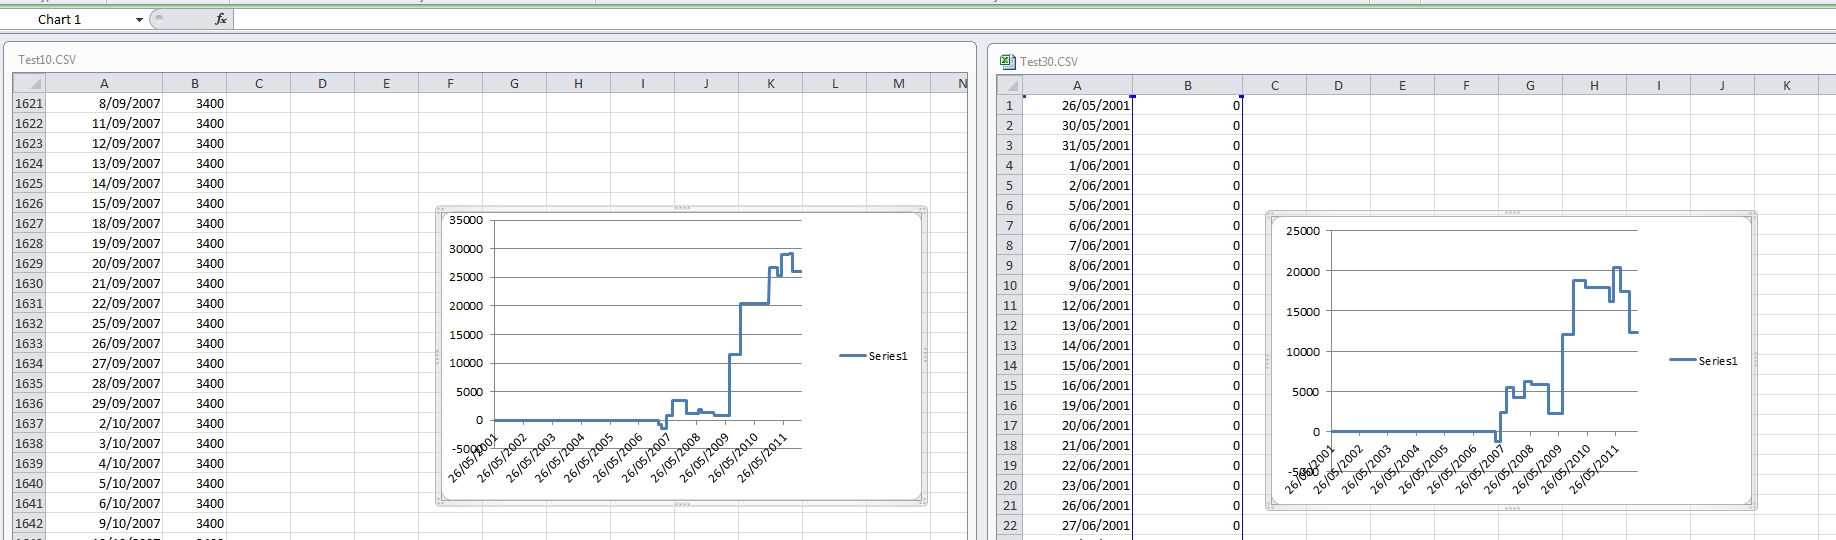Click the 26/05/2011 date label in Test10.CSV chart

click(x=763, y=458)
